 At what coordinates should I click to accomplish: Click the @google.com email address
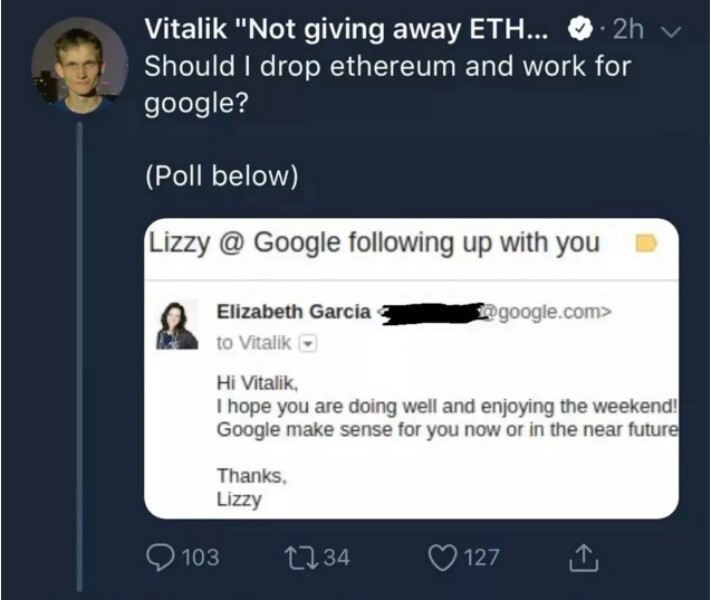pos(547,311)
